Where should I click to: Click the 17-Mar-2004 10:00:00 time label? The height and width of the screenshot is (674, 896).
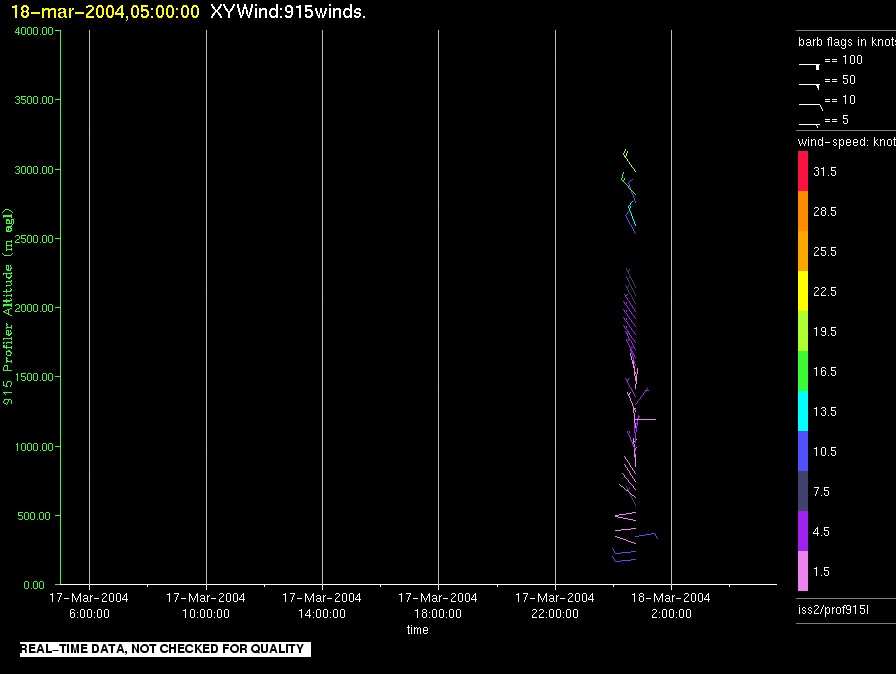click(206, 605)
